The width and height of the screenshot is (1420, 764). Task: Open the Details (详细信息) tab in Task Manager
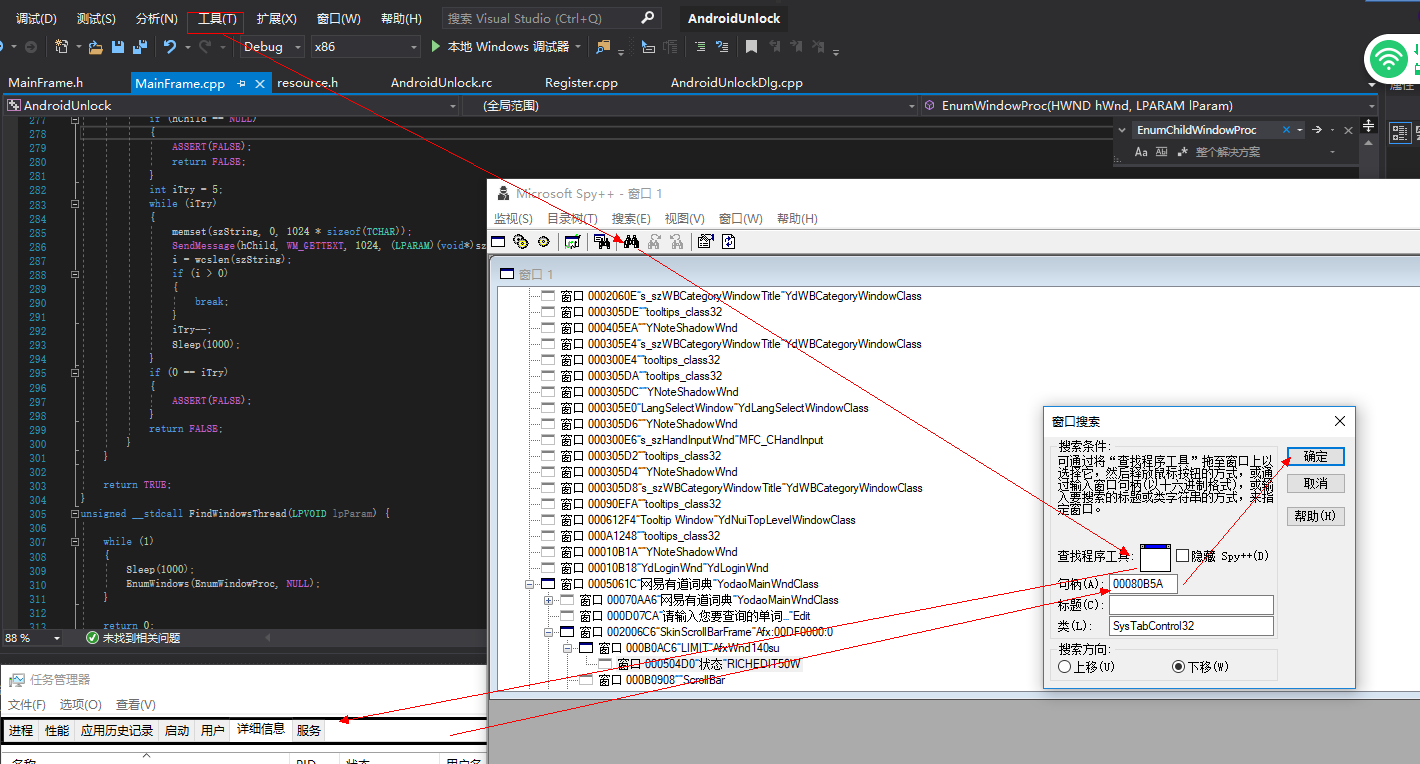(x=261, y=730)
